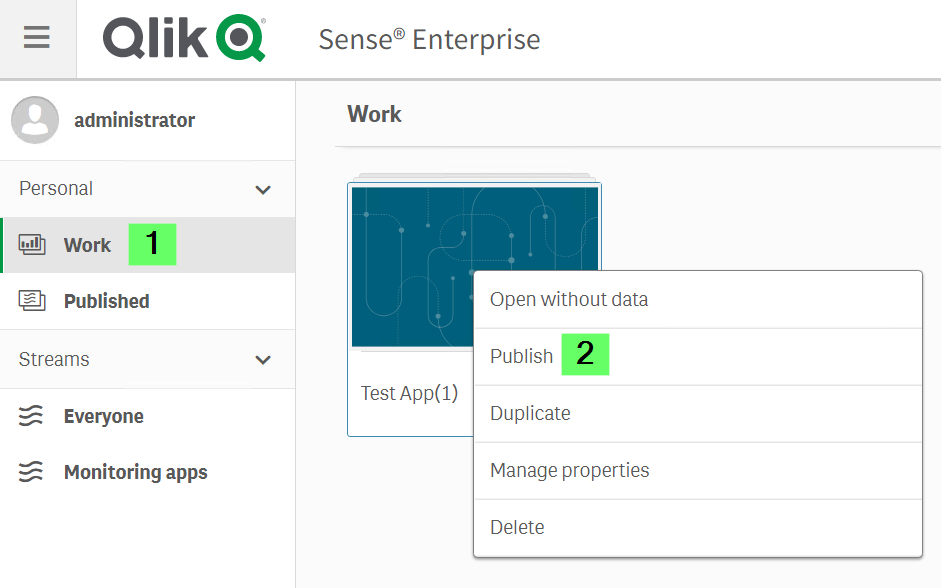Select Duplicate in the context menu
The height and width of the screenshot is (588, 941).
[529, 413]
